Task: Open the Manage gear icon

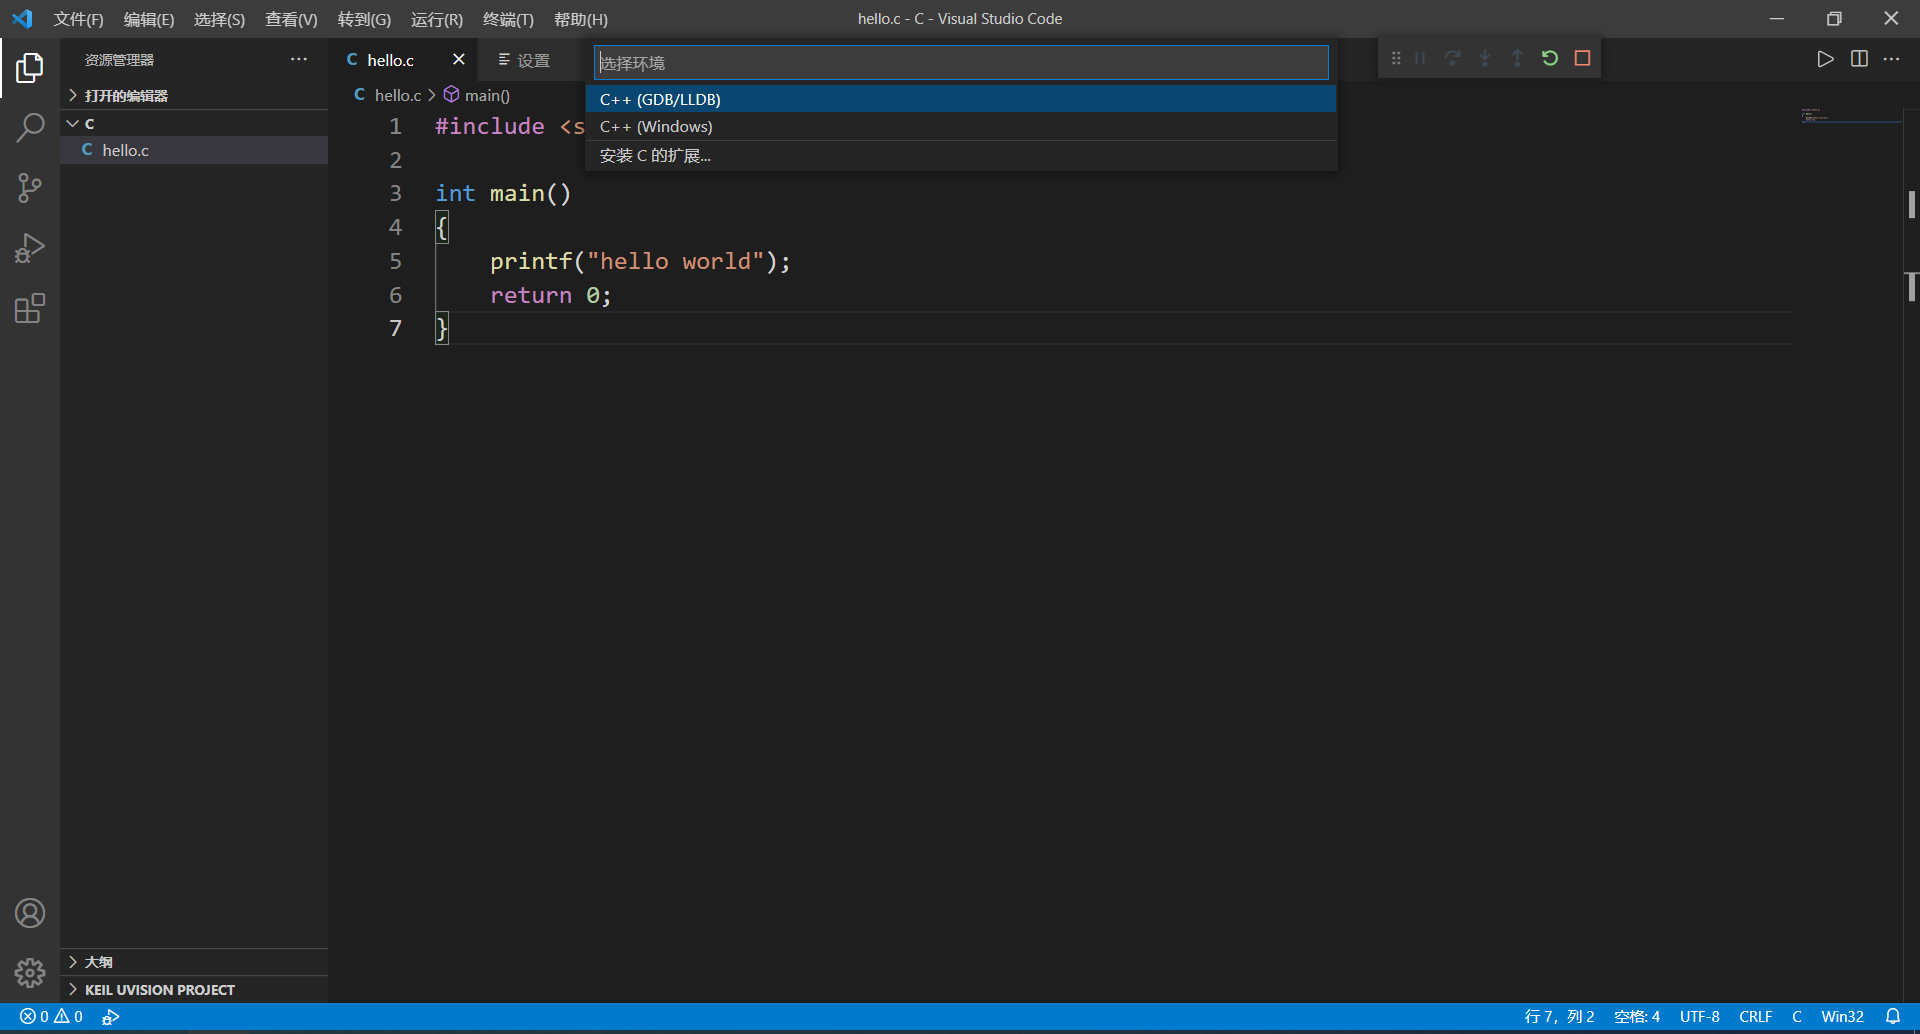Action: [x=30, y=972]
